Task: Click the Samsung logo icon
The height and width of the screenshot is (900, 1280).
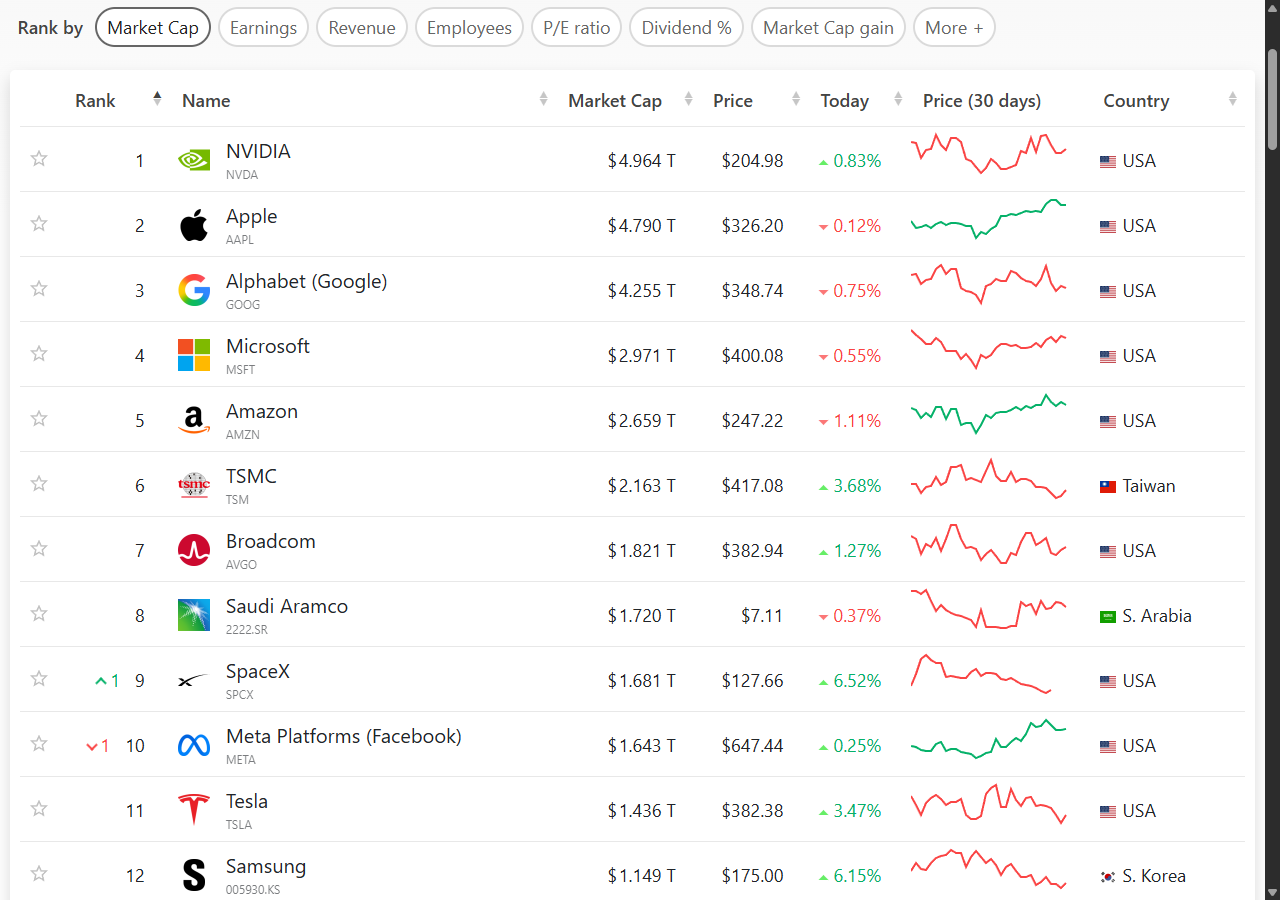Action: click(194, 875)
